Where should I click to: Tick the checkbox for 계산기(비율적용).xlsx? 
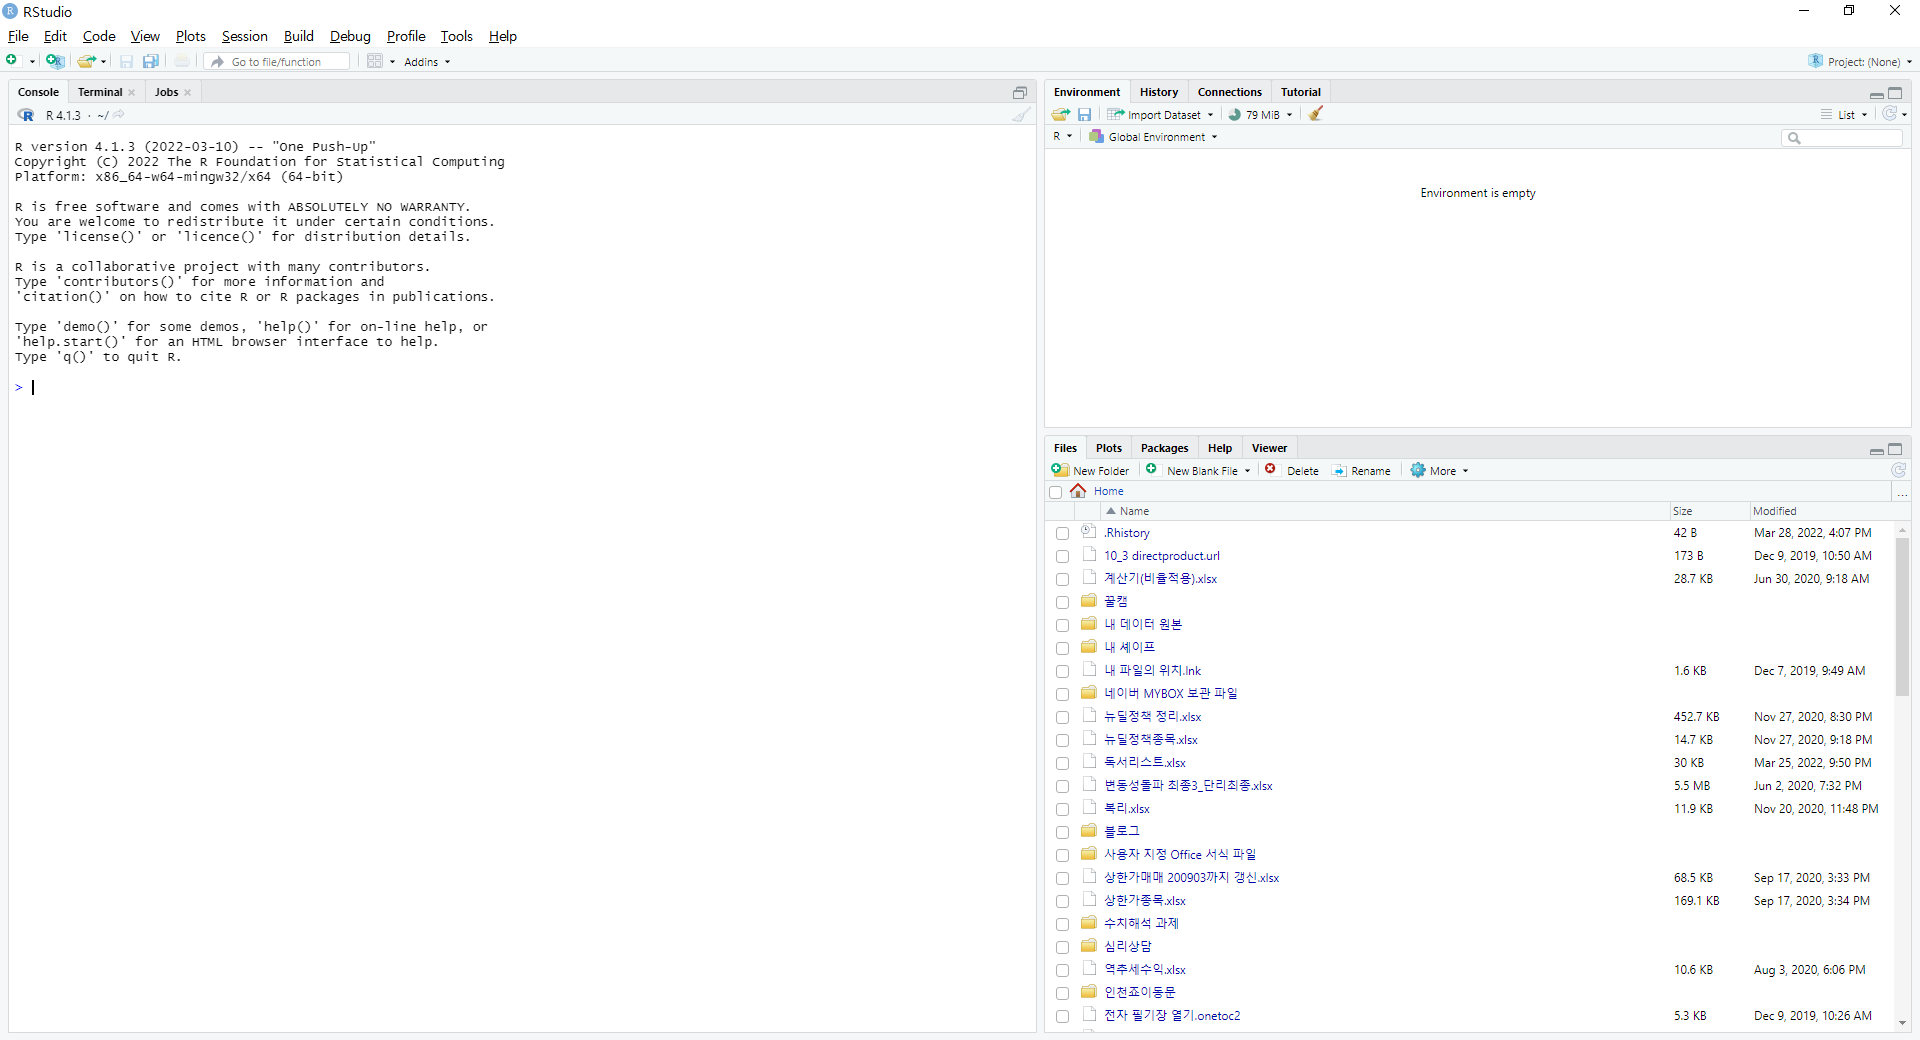pyautogui.click(x=1063, y=580)
